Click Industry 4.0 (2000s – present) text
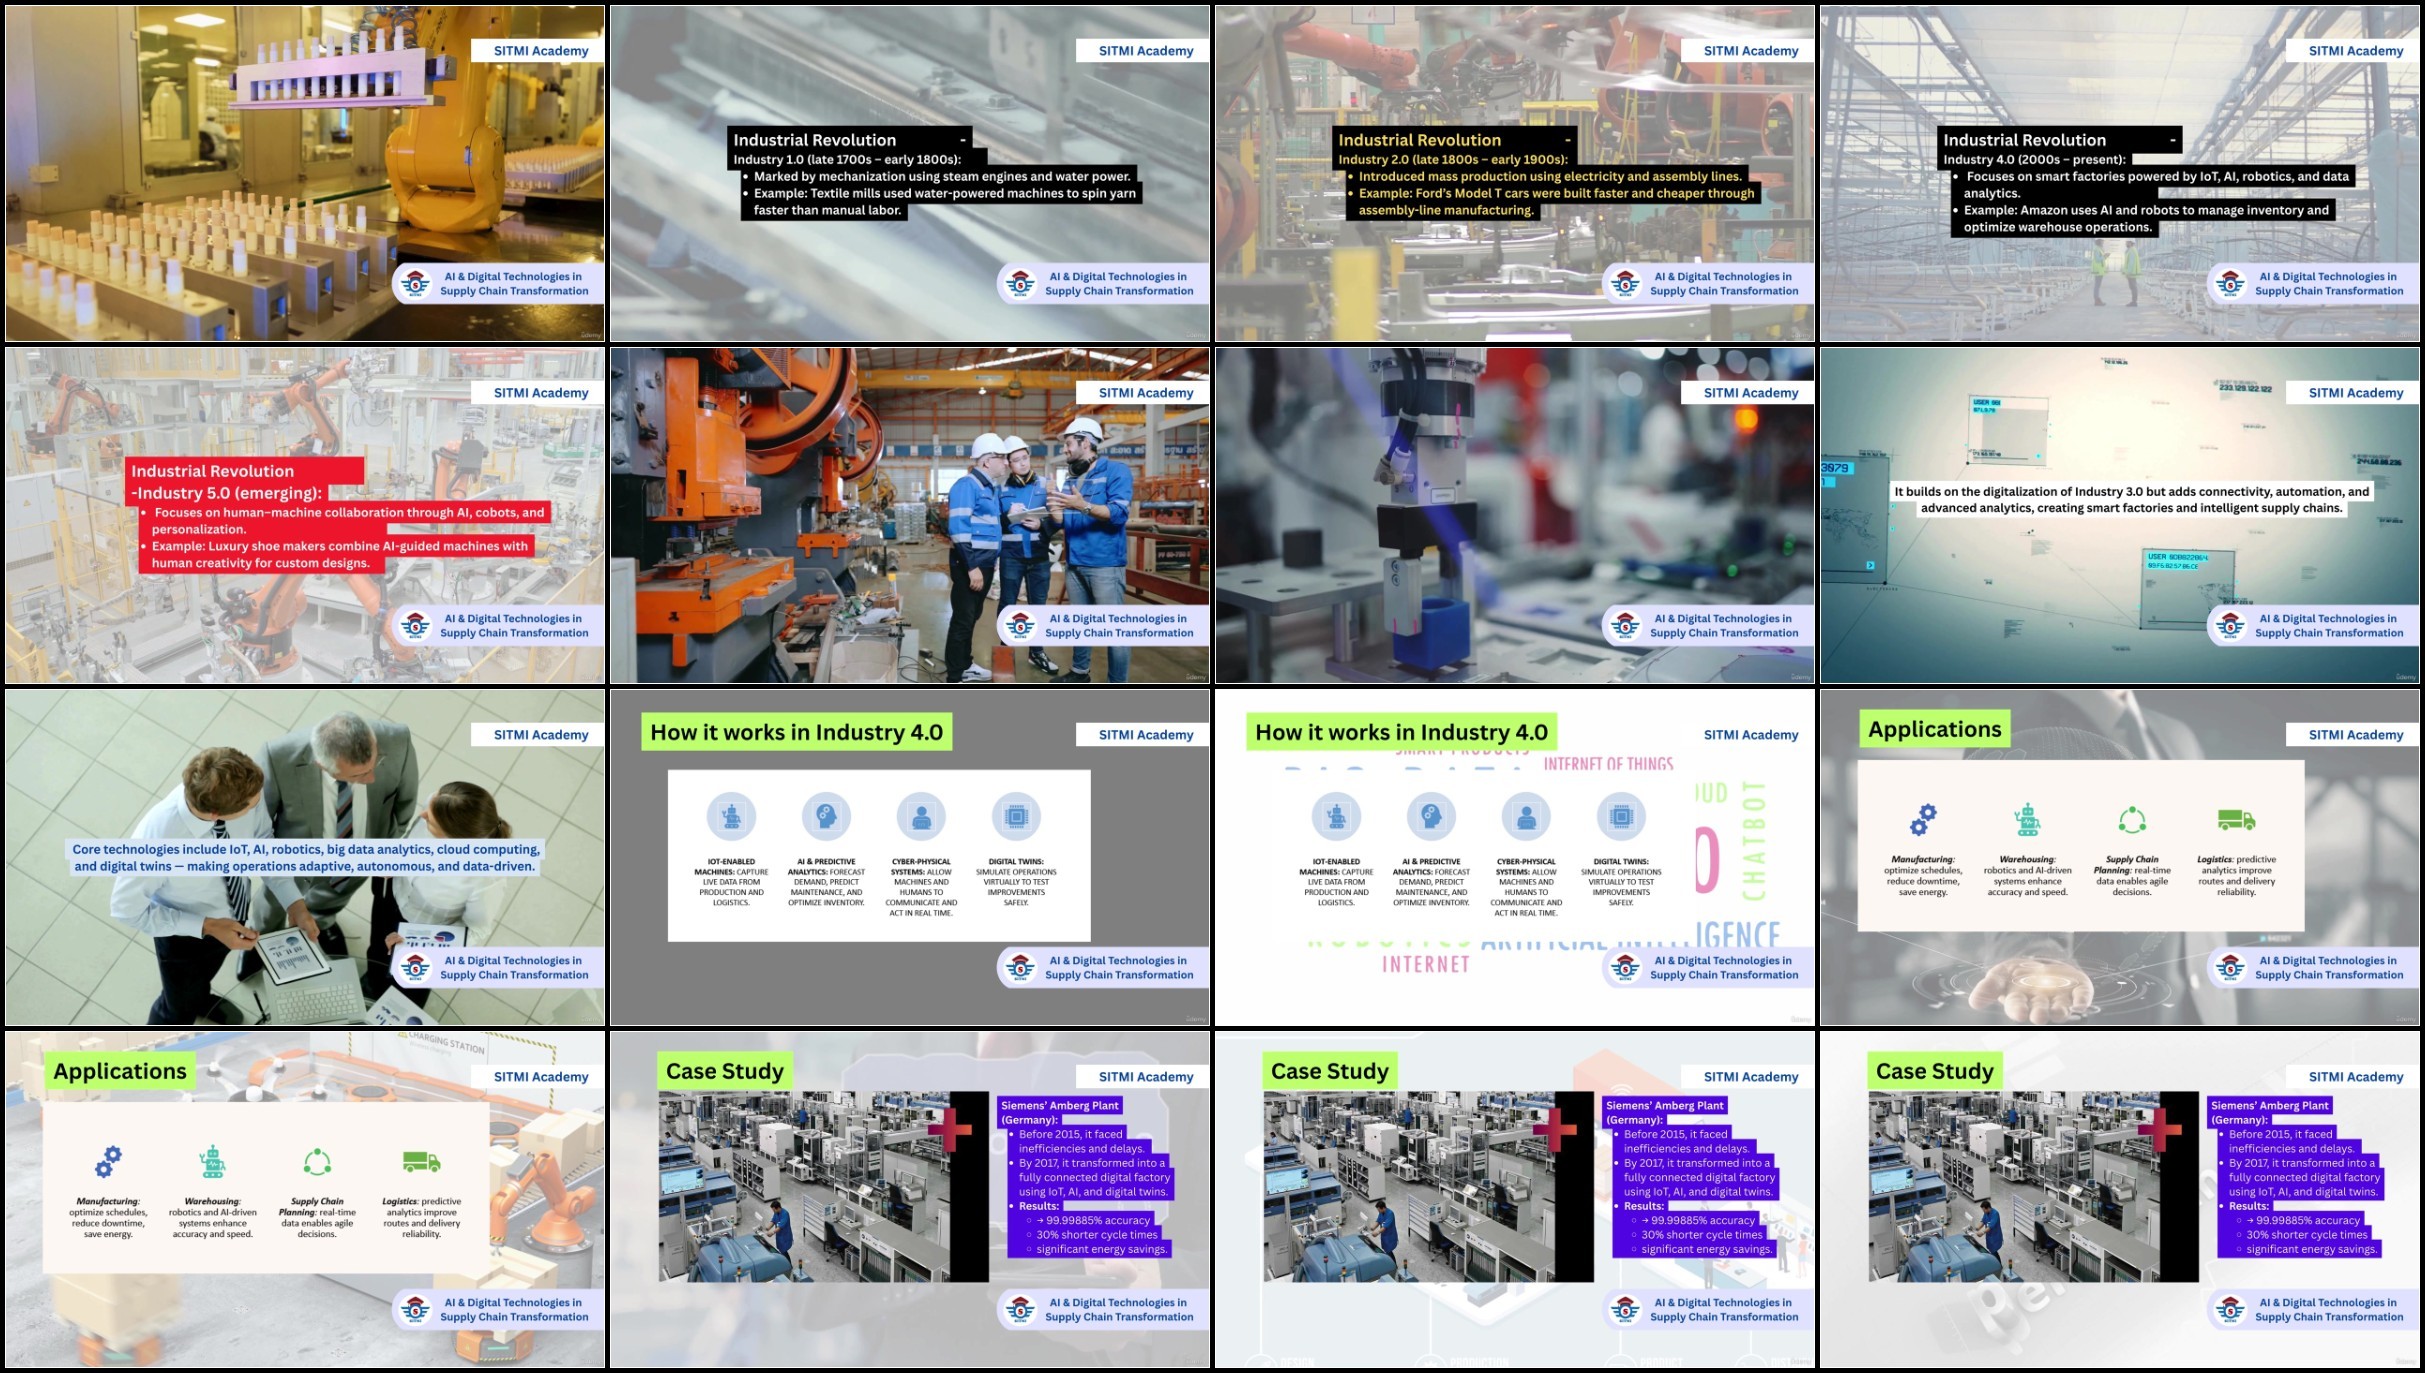This screenshot has width=2425, height=1373. tap(2034, 159)
